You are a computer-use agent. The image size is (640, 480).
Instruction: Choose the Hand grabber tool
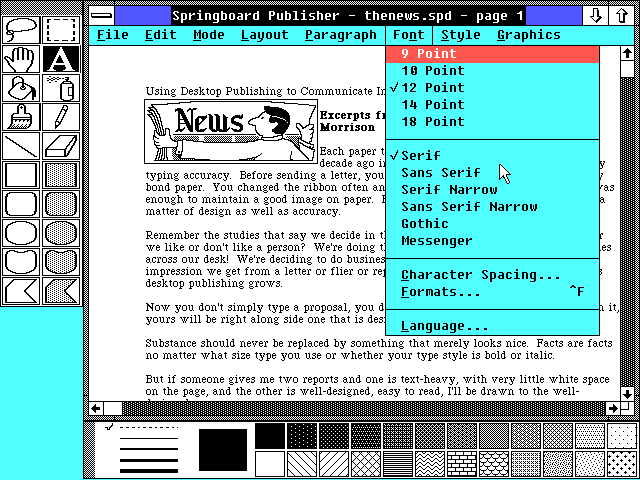click(21, 59)
